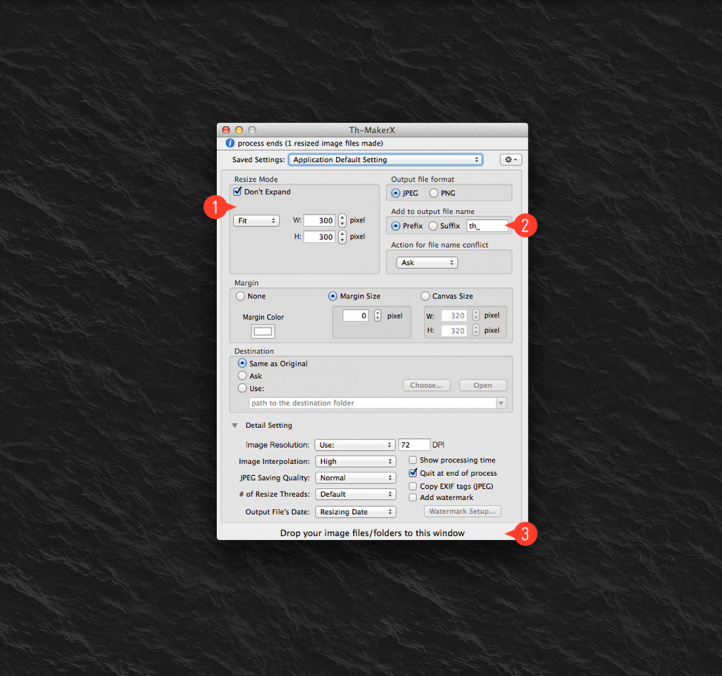Click the canvas width 320 field
This screenshot has height=676, width=722.
pos(454,315)
